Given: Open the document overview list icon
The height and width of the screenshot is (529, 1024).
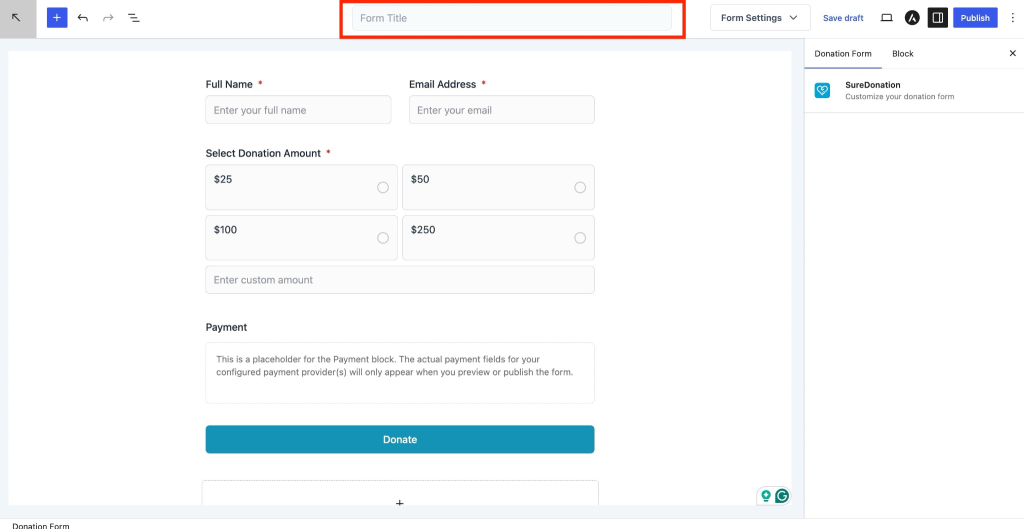Looking at the screenshot, I should click(134, 18).
